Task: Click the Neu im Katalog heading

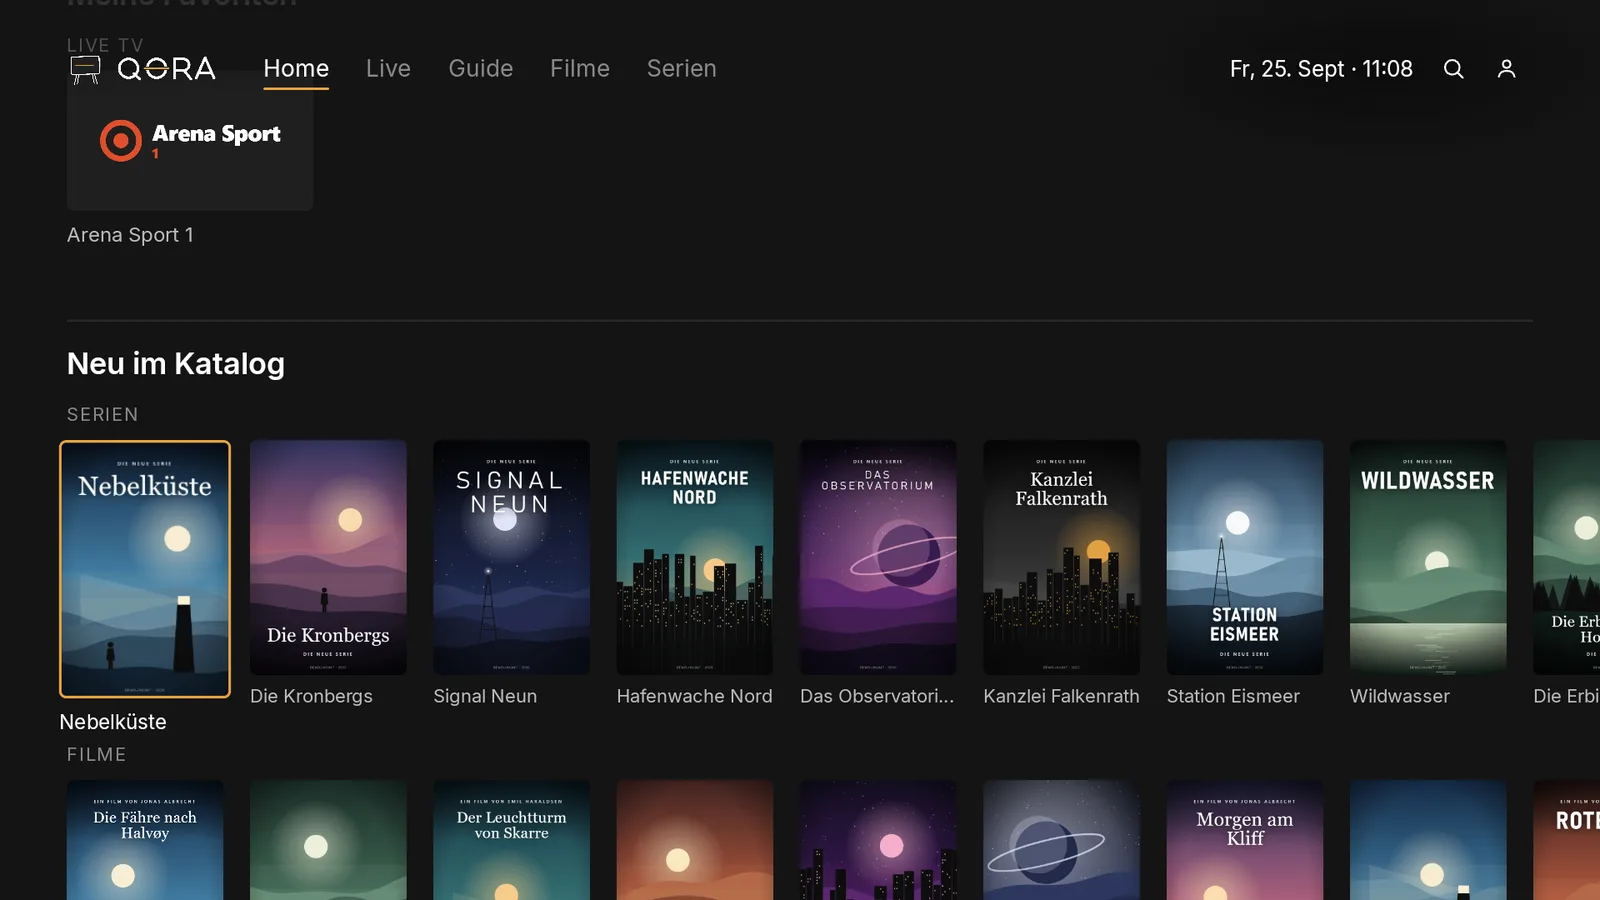Action: click(x=176, y=364)
